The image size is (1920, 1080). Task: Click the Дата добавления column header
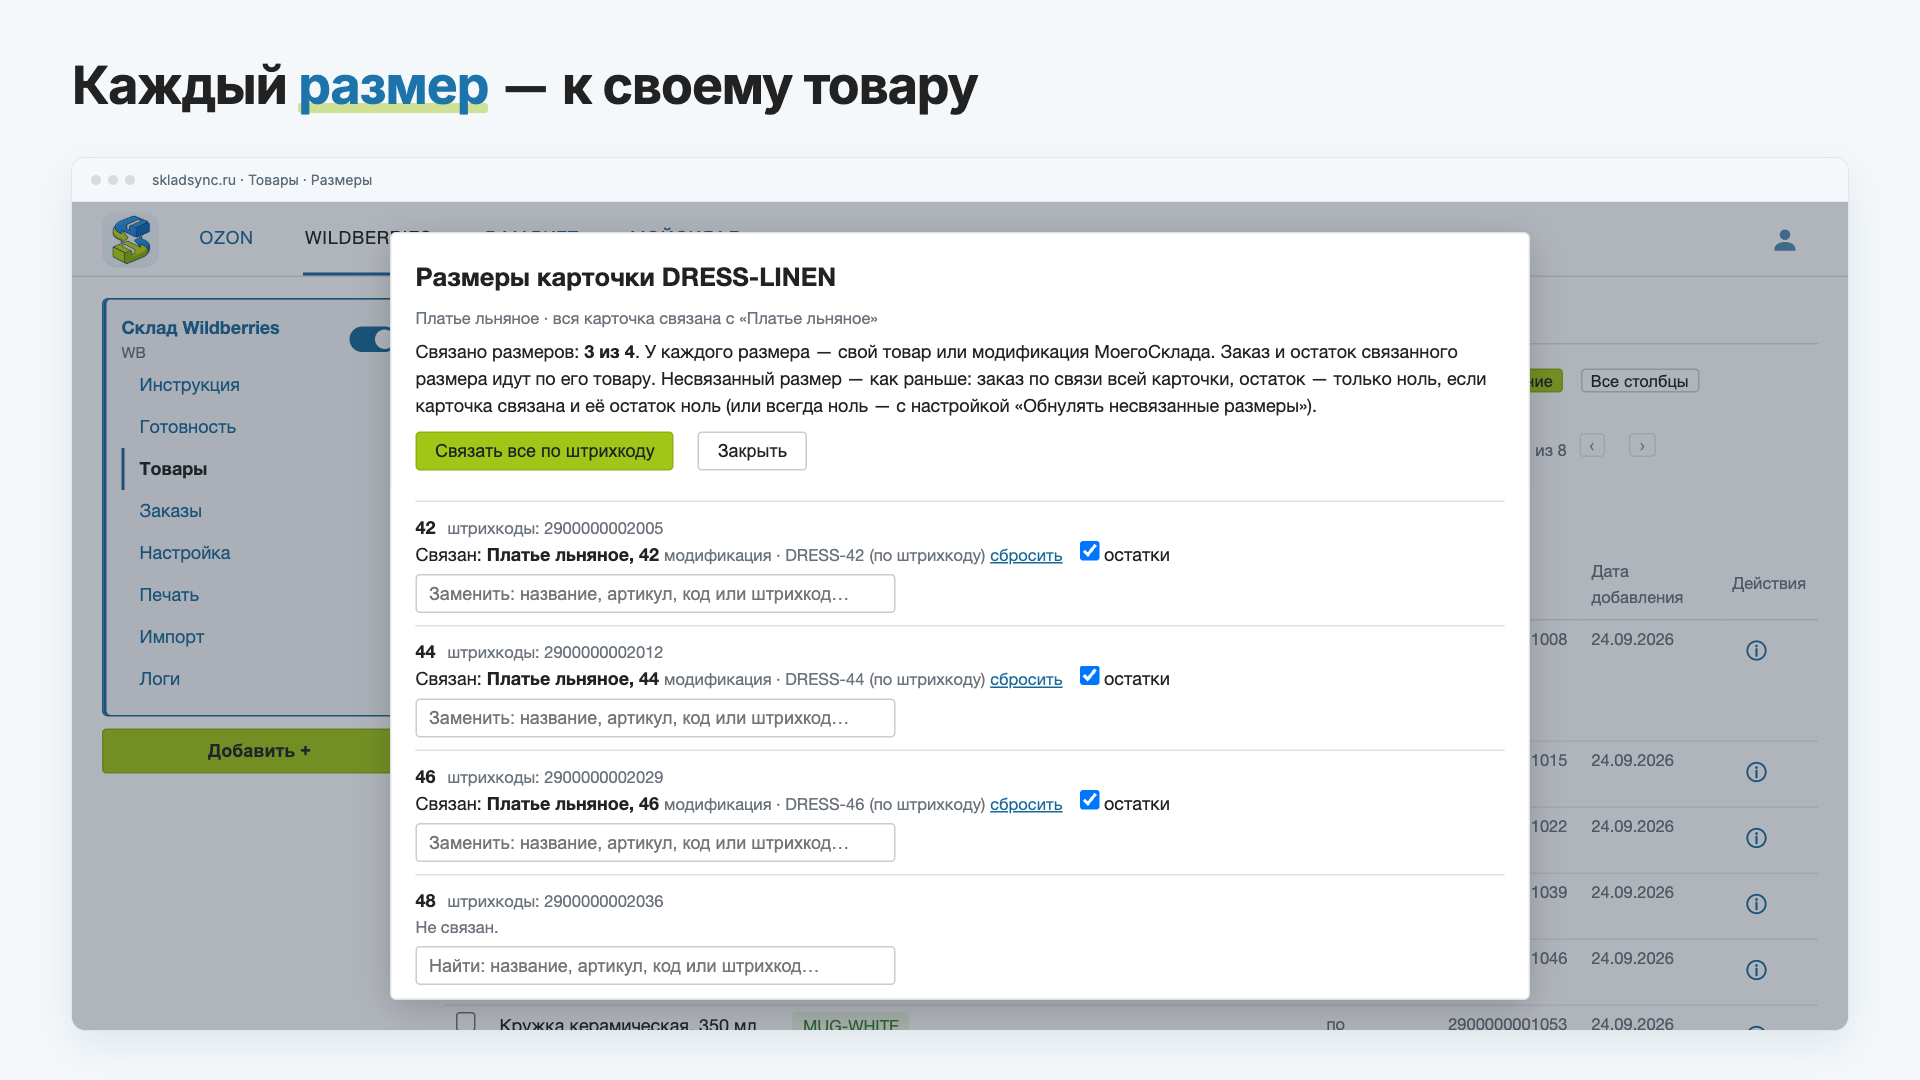[x=1637, y=584]
